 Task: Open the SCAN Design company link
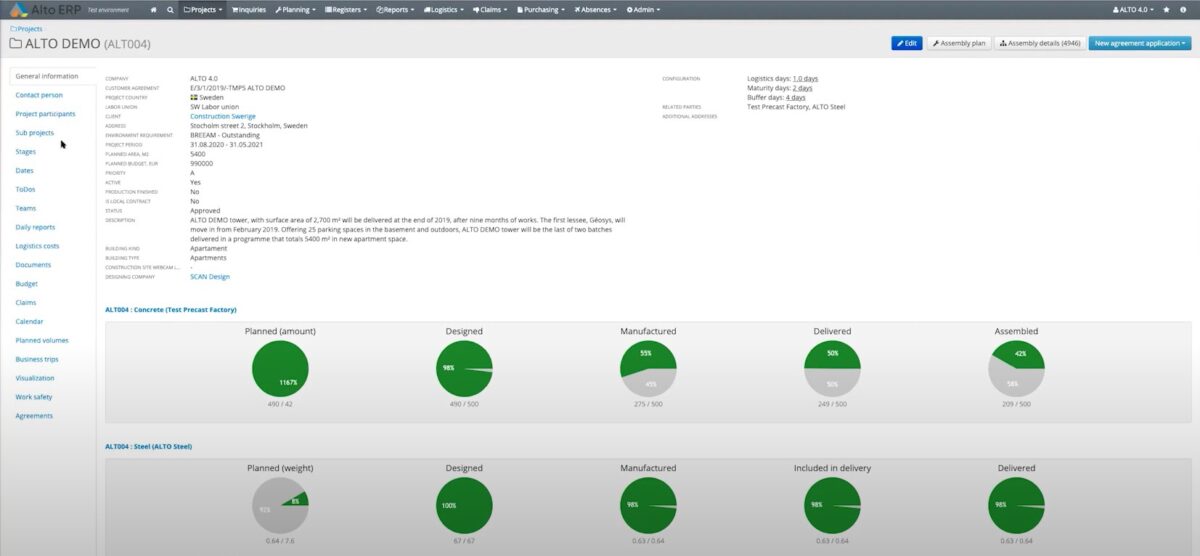point(210,277)
